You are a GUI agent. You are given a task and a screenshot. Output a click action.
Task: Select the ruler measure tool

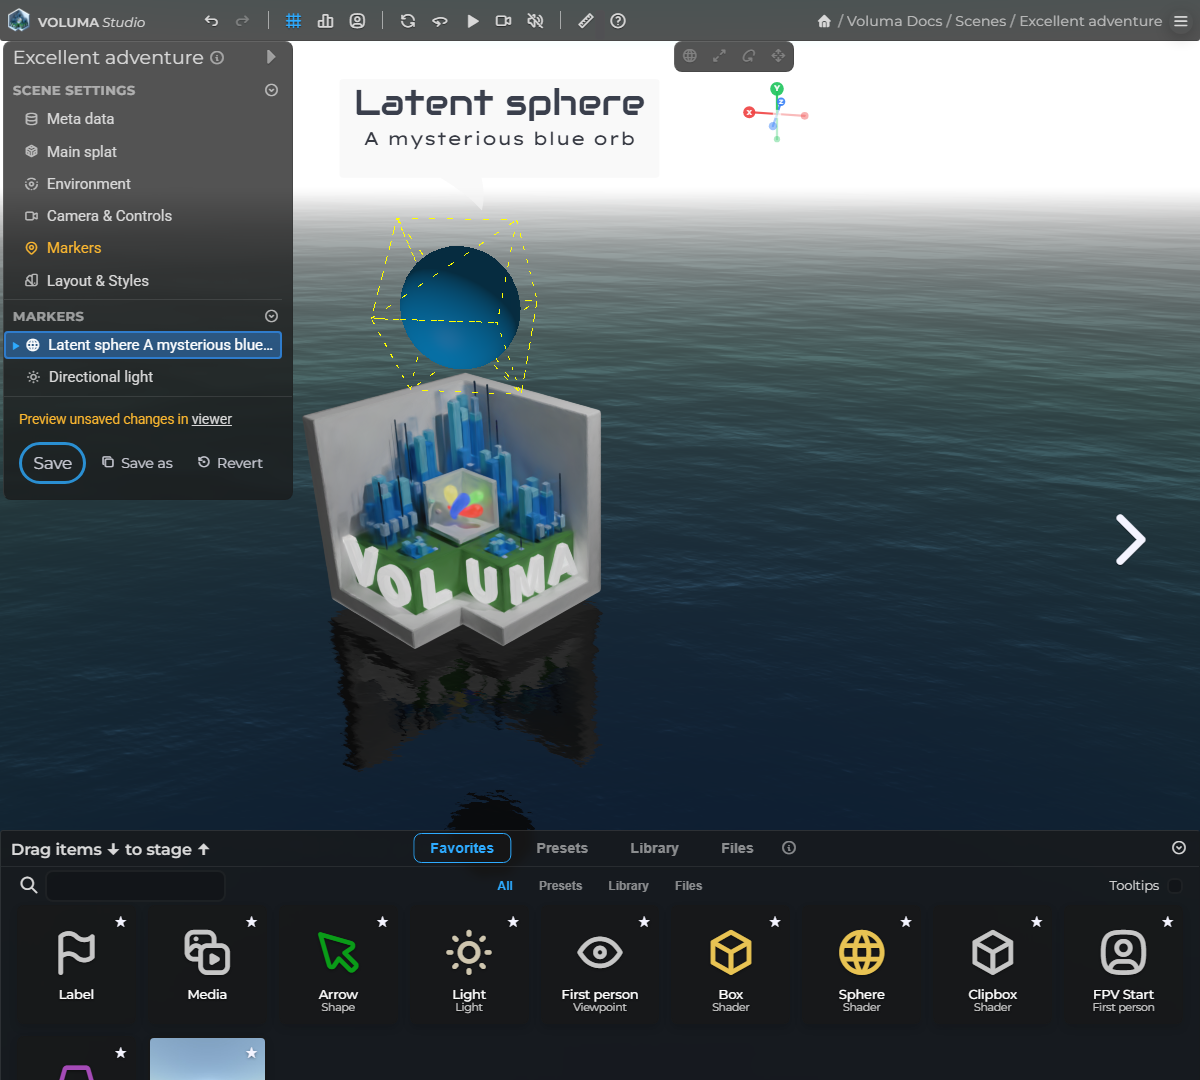click(x=586, y=21)
